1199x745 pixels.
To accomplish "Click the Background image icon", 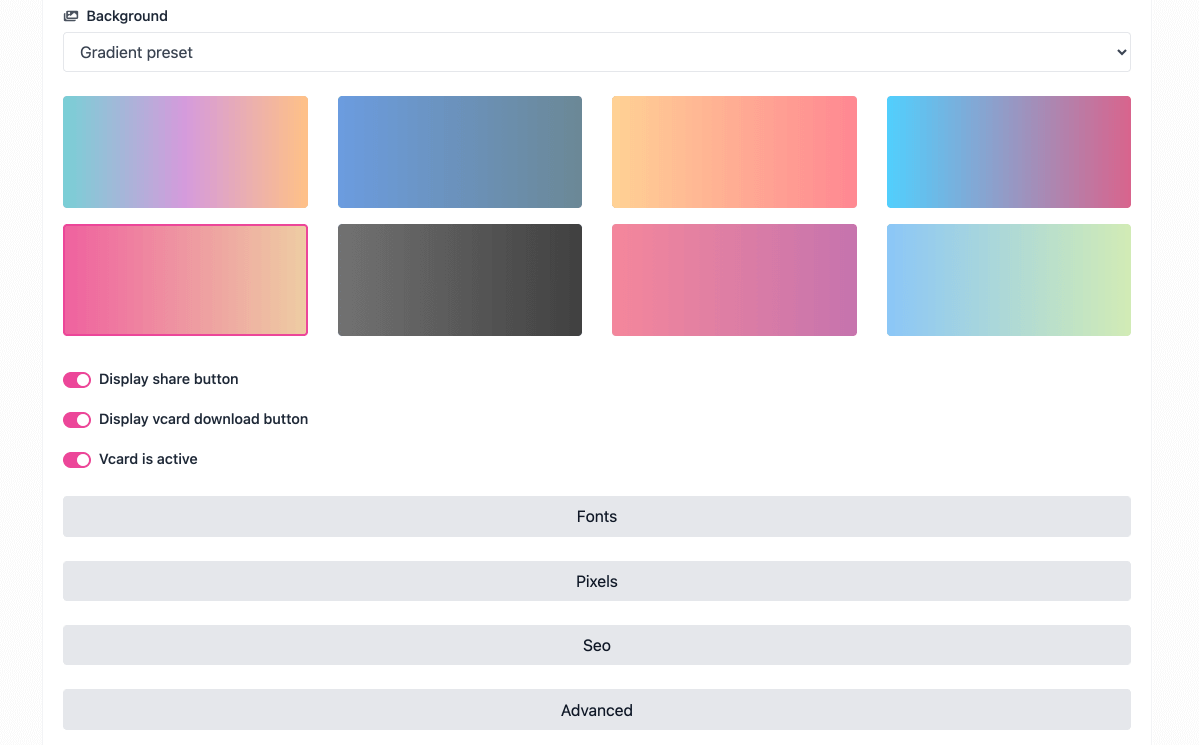I will 71,16.
